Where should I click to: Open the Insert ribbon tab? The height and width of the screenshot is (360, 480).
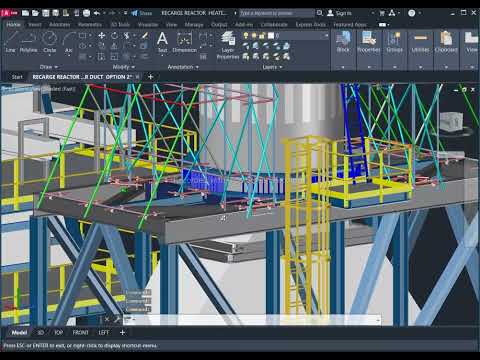[x=35, y=25]
